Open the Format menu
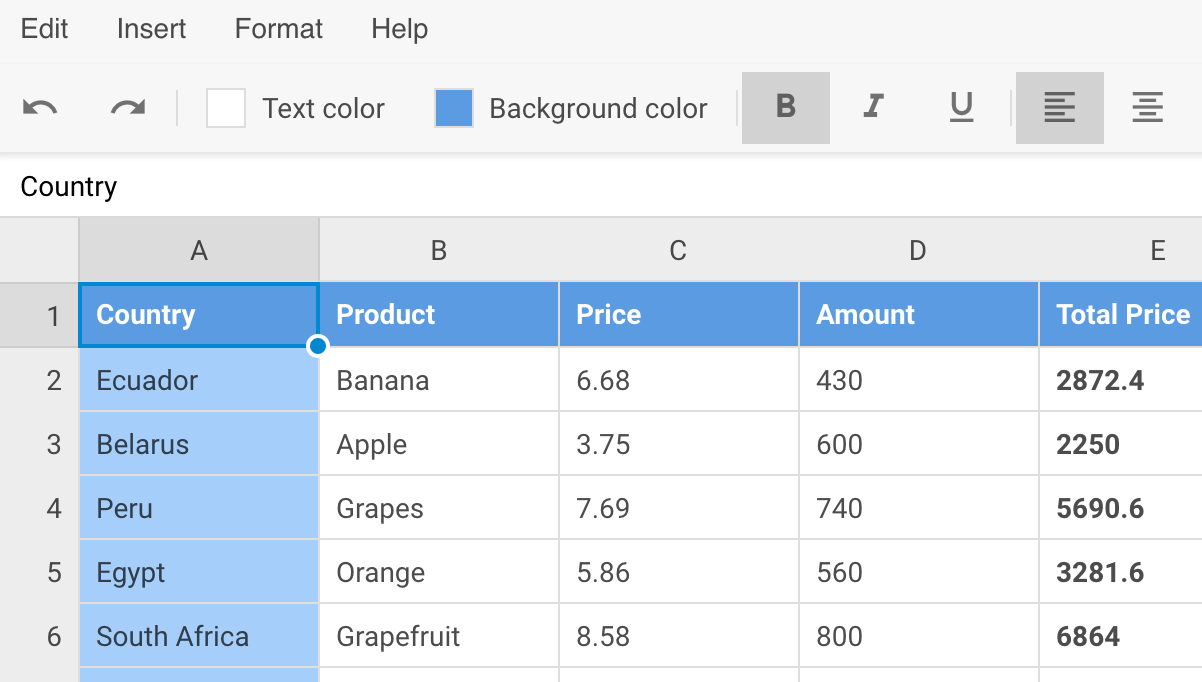 [x=278, y=29]
